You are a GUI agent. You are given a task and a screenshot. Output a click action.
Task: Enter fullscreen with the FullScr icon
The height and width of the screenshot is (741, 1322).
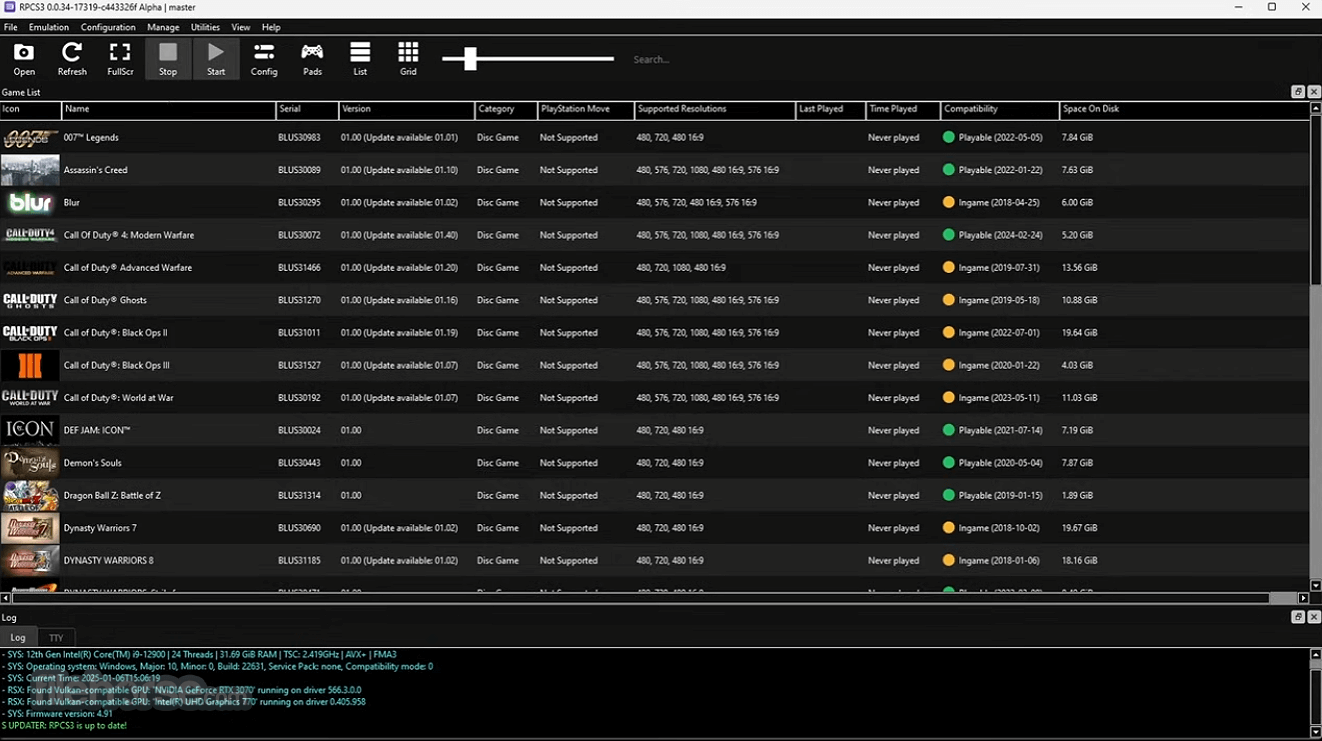pyautogui.click(x=120, y=59)
